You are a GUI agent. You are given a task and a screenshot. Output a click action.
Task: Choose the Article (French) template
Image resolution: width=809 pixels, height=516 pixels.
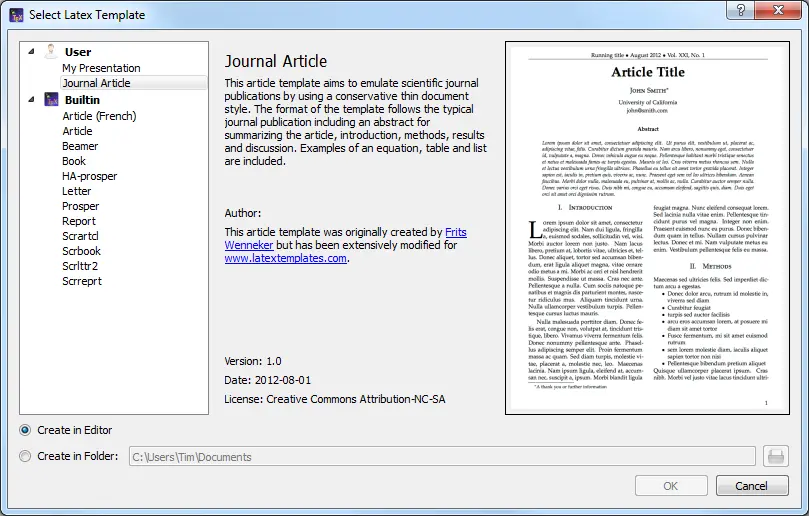[99, 116]
